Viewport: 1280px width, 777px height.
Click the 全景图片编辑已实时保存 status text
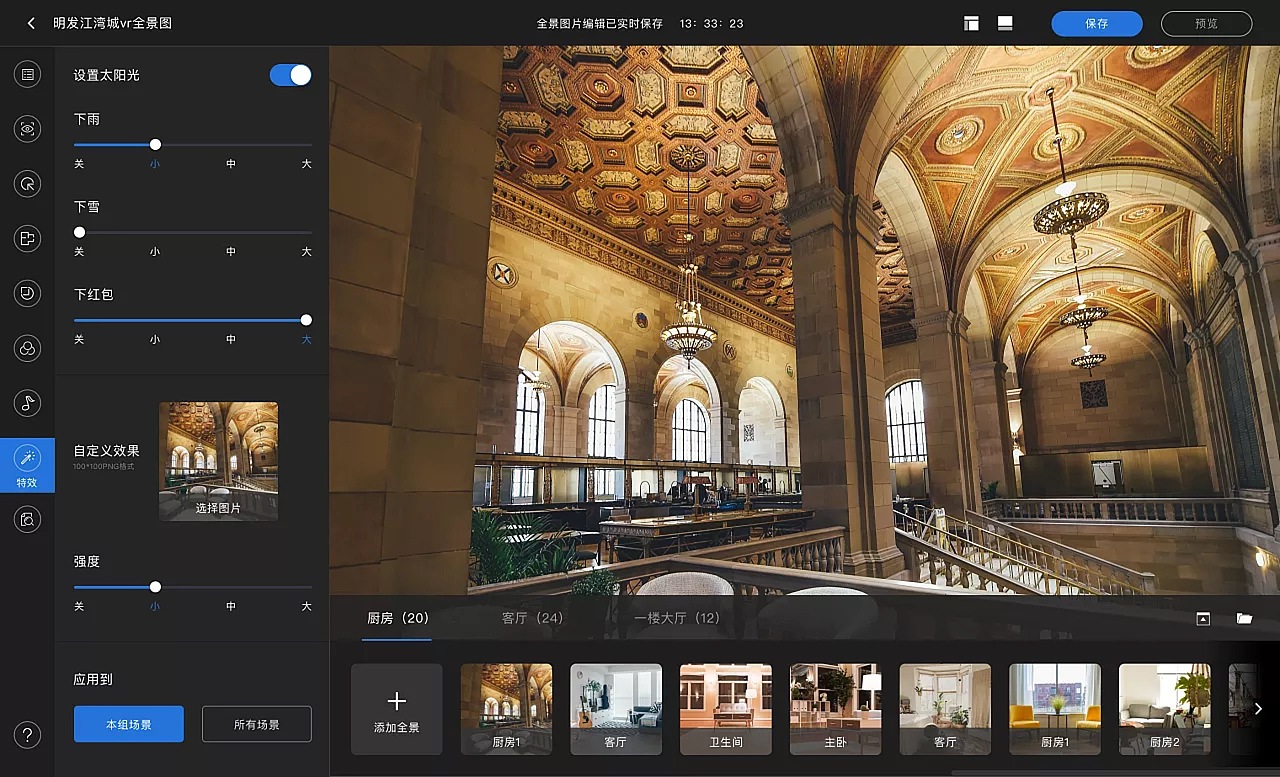click(x=600, y=23)
